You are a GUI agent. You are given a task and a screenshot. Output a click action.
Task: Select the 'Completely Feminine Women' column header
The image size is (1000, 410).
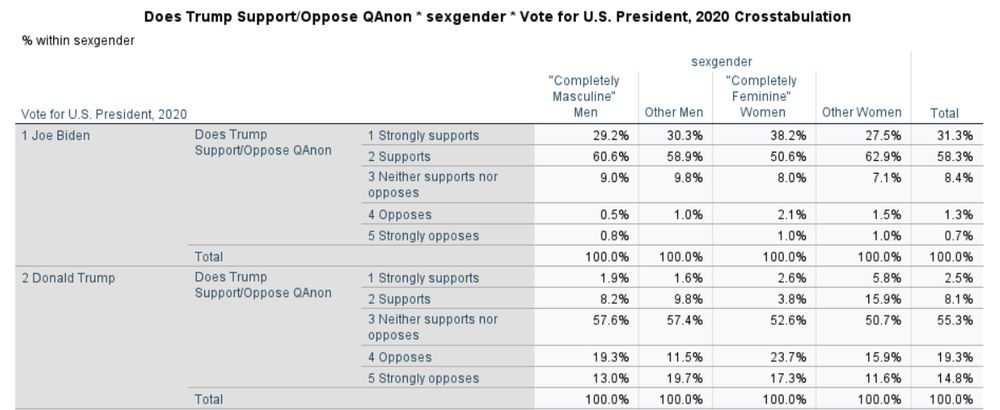pyautogui.click(x=764, y=96)
